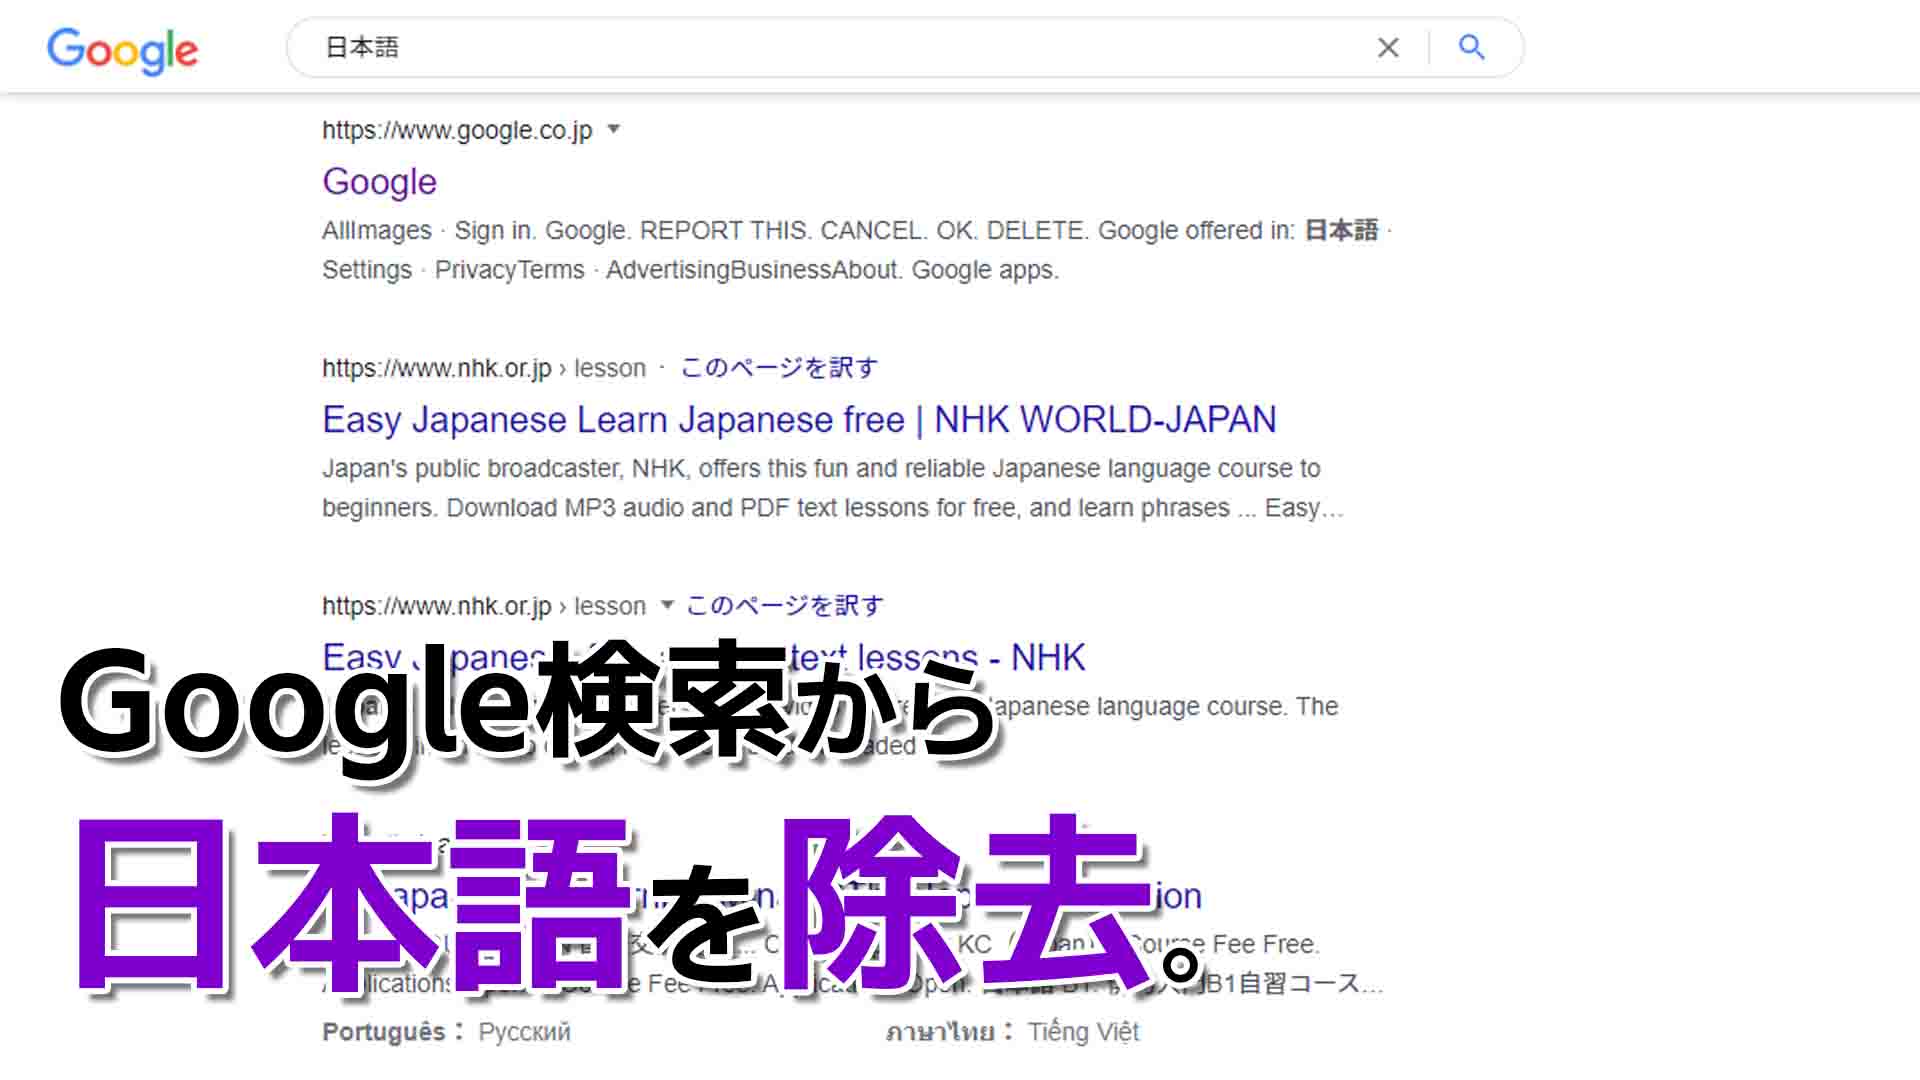The image size is (1920, 1080).
Task: Select the 'Русский' language text
Action: coord(524,1032)
